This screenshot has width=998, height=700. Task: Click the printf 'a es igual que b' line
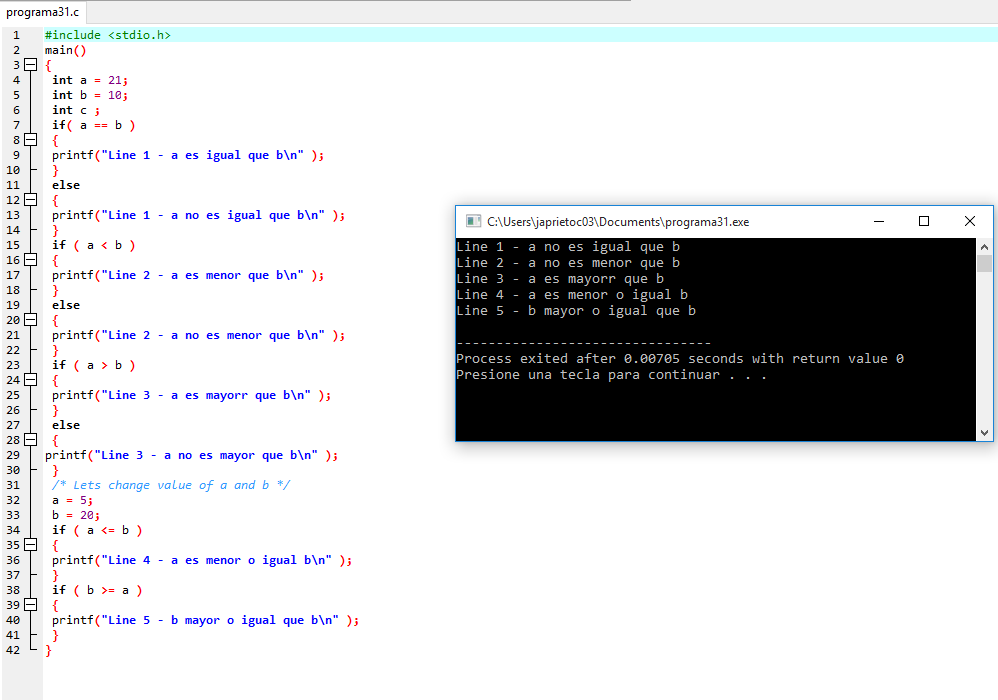pos(188,155)
